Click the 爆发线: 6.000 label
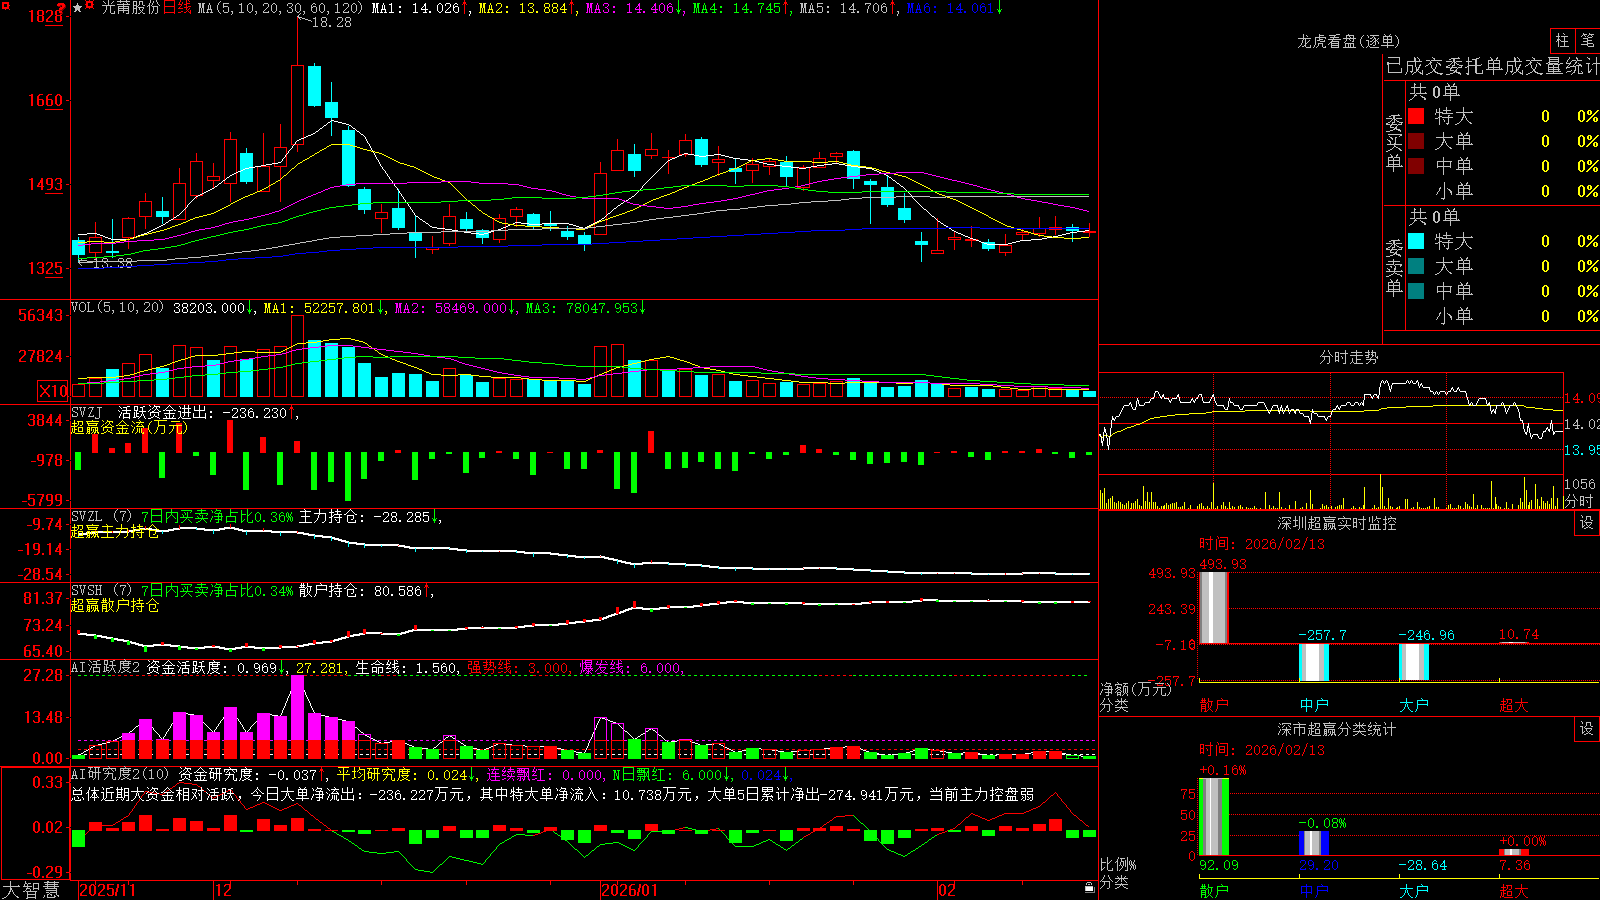The image size is (1600, 900). pos(631,667)
